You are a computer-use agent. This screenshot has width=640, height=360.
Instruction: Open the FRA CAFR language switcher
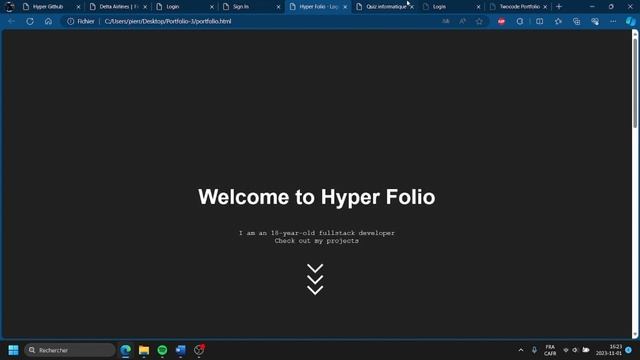pyautogui.click(x=550, y=350)
